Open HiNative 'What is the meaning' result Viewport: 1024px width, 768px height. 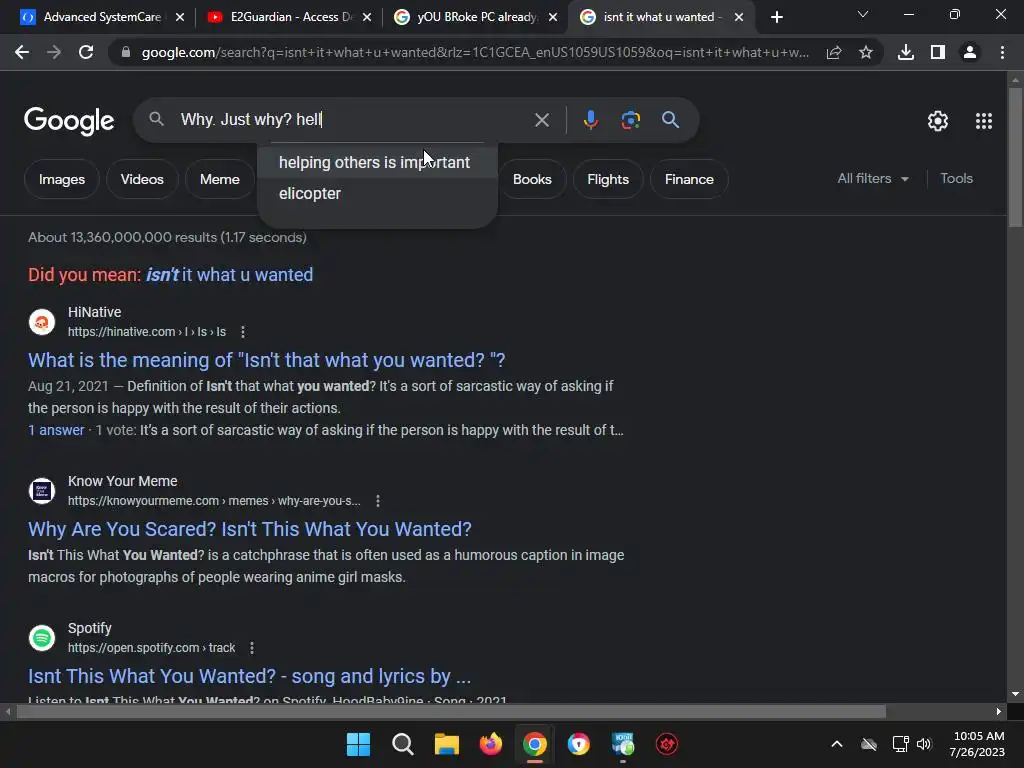pos(266,360)
